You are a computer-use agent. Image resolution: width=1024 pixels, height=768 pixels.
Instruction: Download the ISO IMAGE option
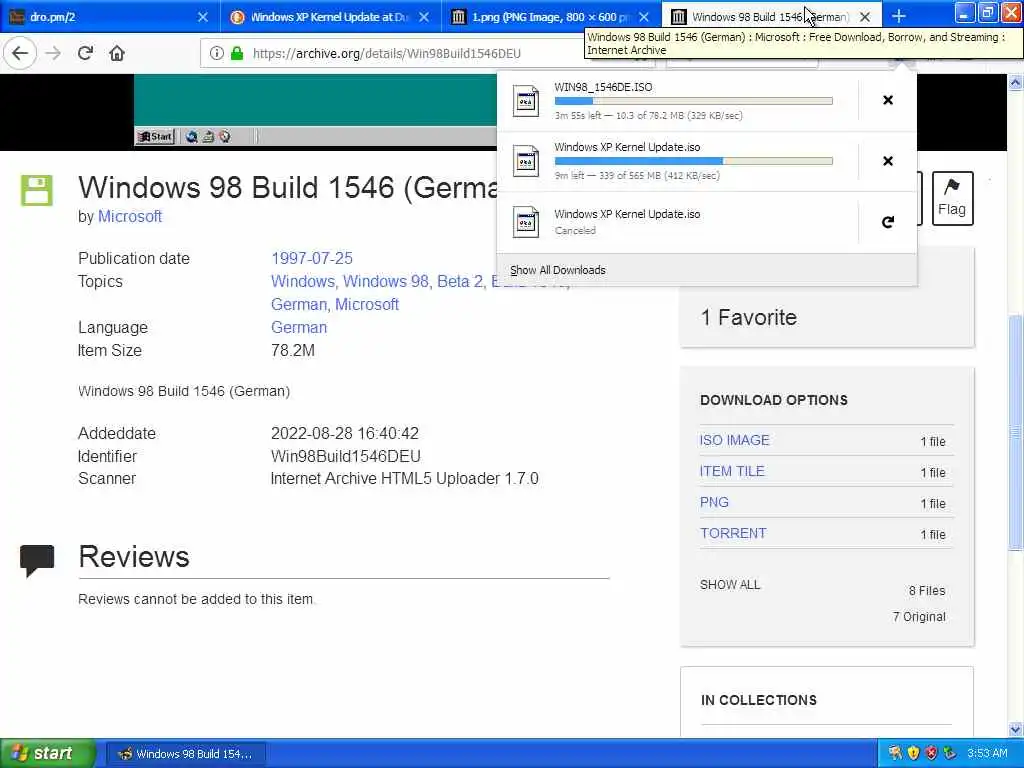point(734,440)
